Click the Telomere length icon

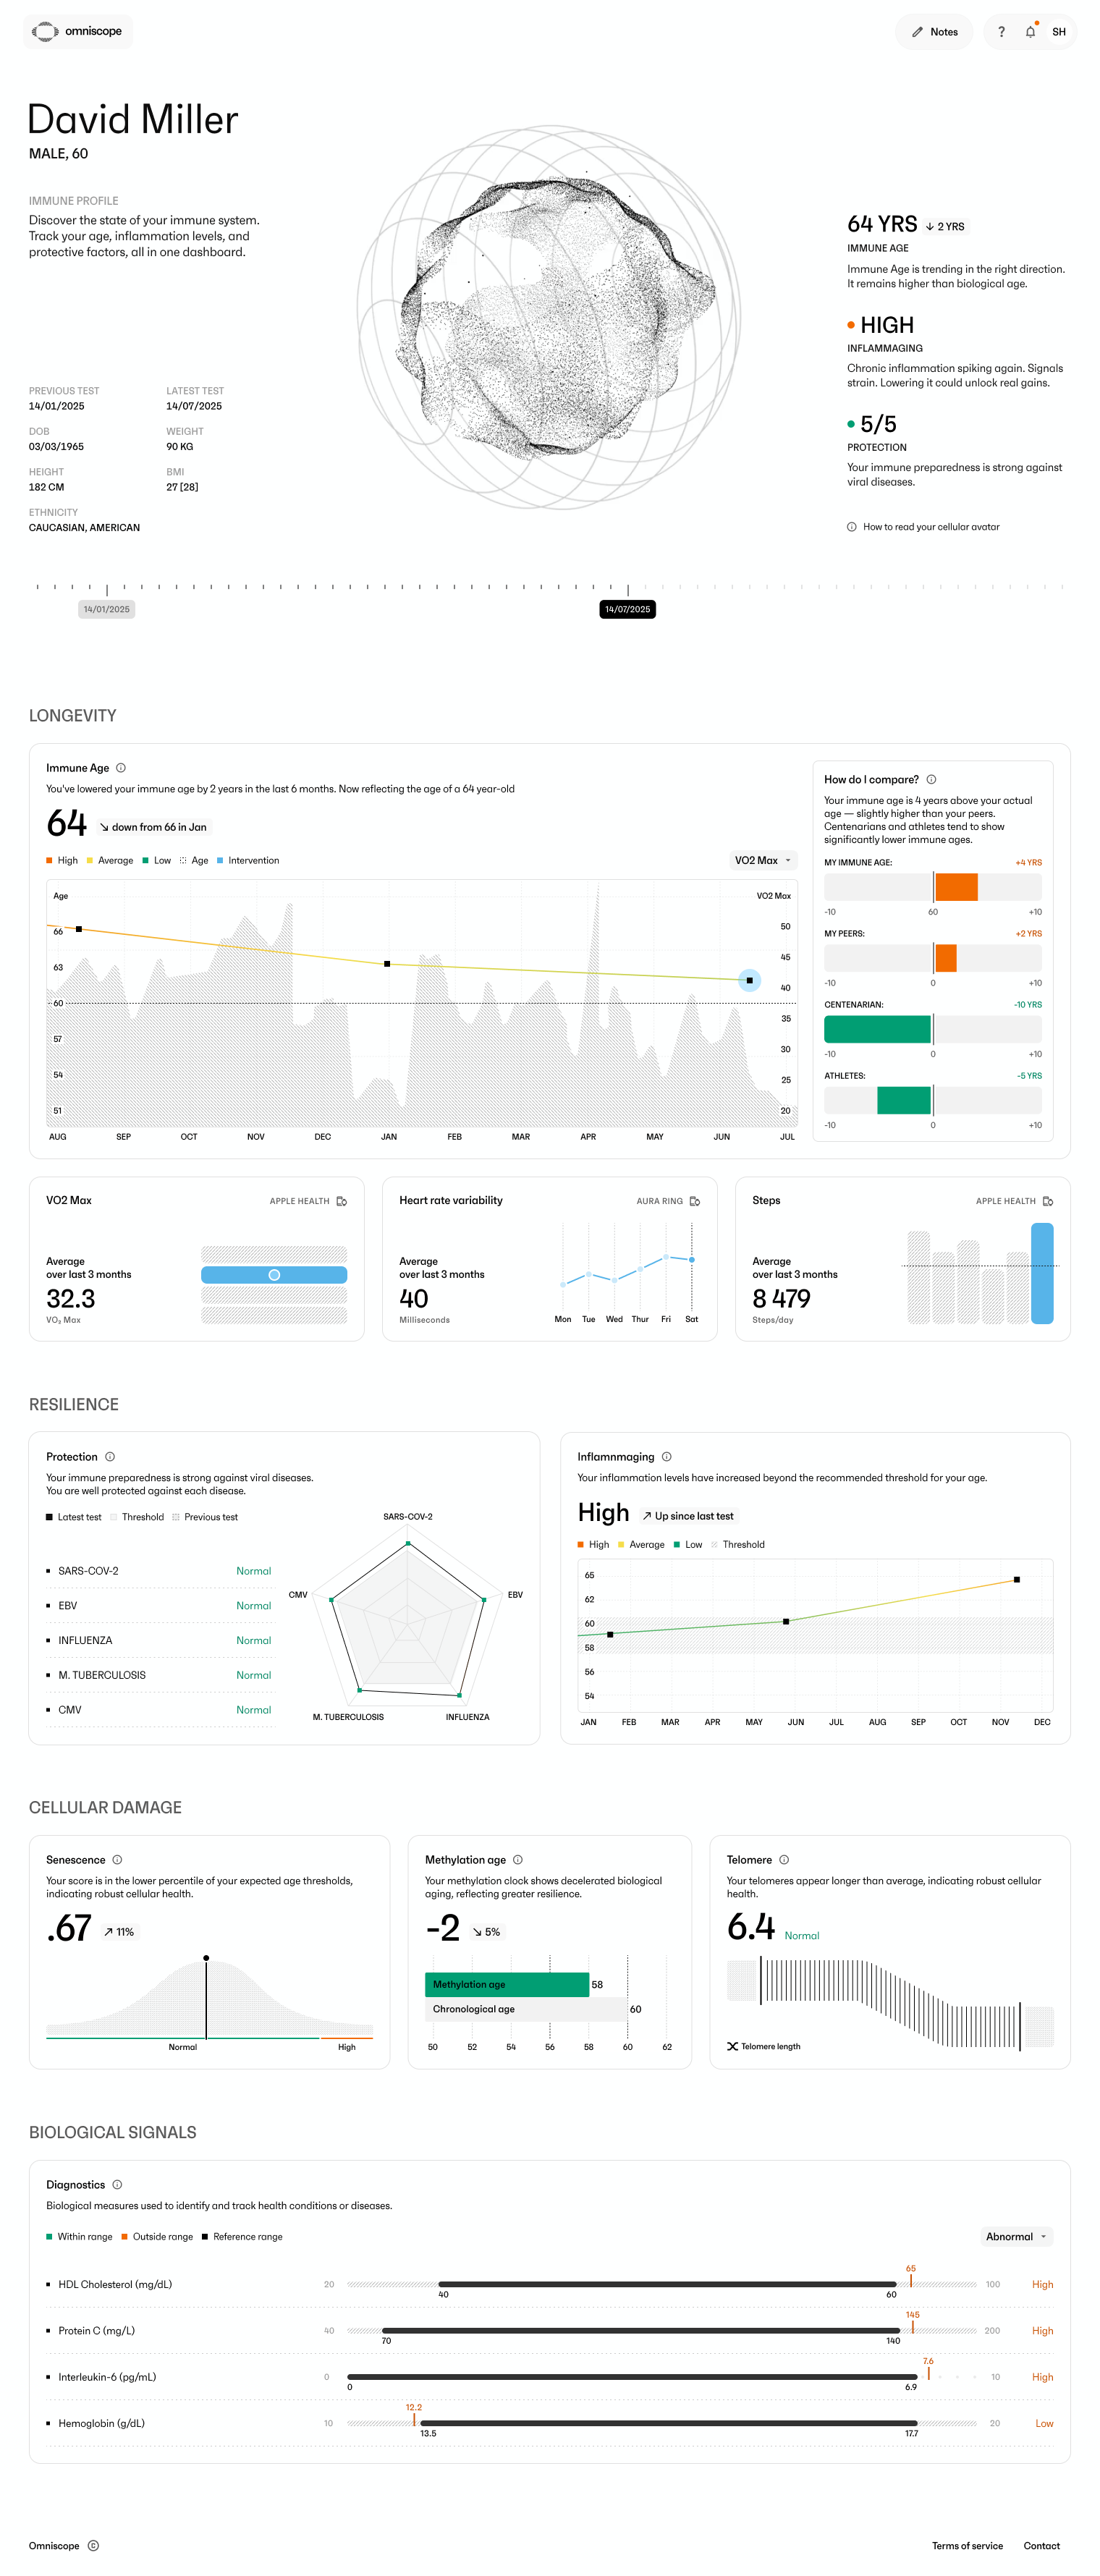[x=732, y=2047]
